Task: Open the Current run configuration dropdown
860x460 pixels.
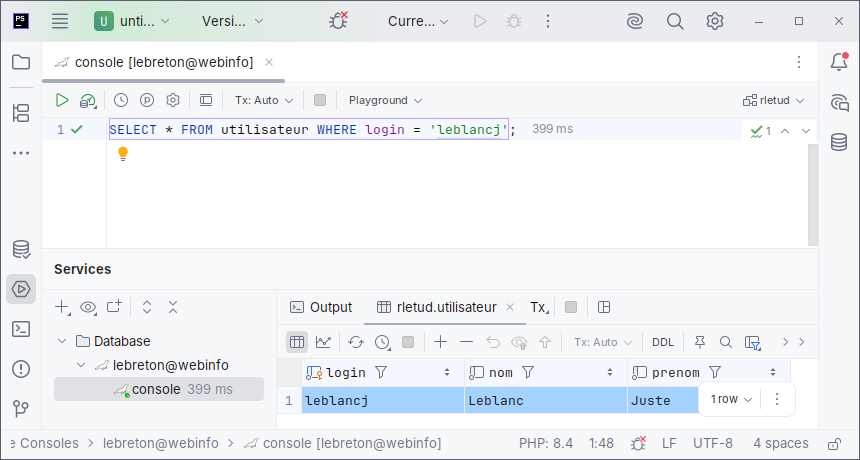Action: [x=418, y=21]
